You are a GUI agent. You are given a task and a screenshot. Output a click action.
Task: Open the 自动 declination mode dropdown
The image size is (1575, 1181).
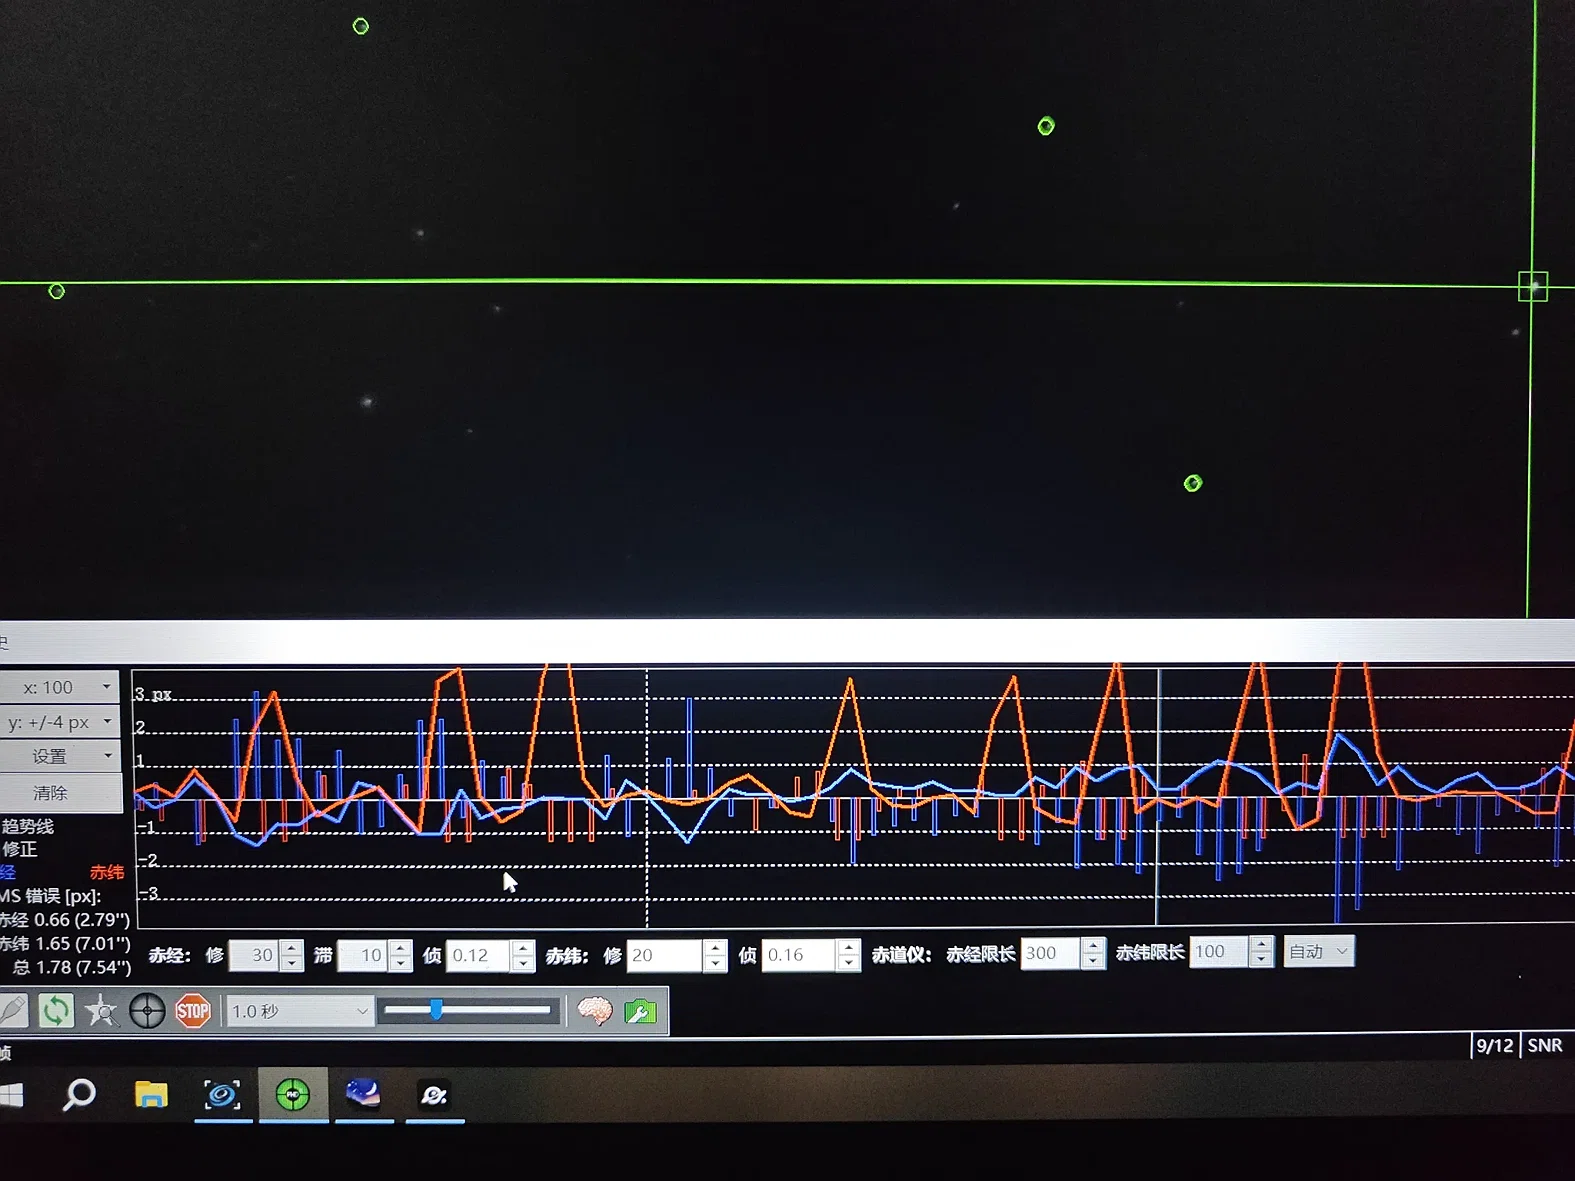click(x=1319, y=951)
